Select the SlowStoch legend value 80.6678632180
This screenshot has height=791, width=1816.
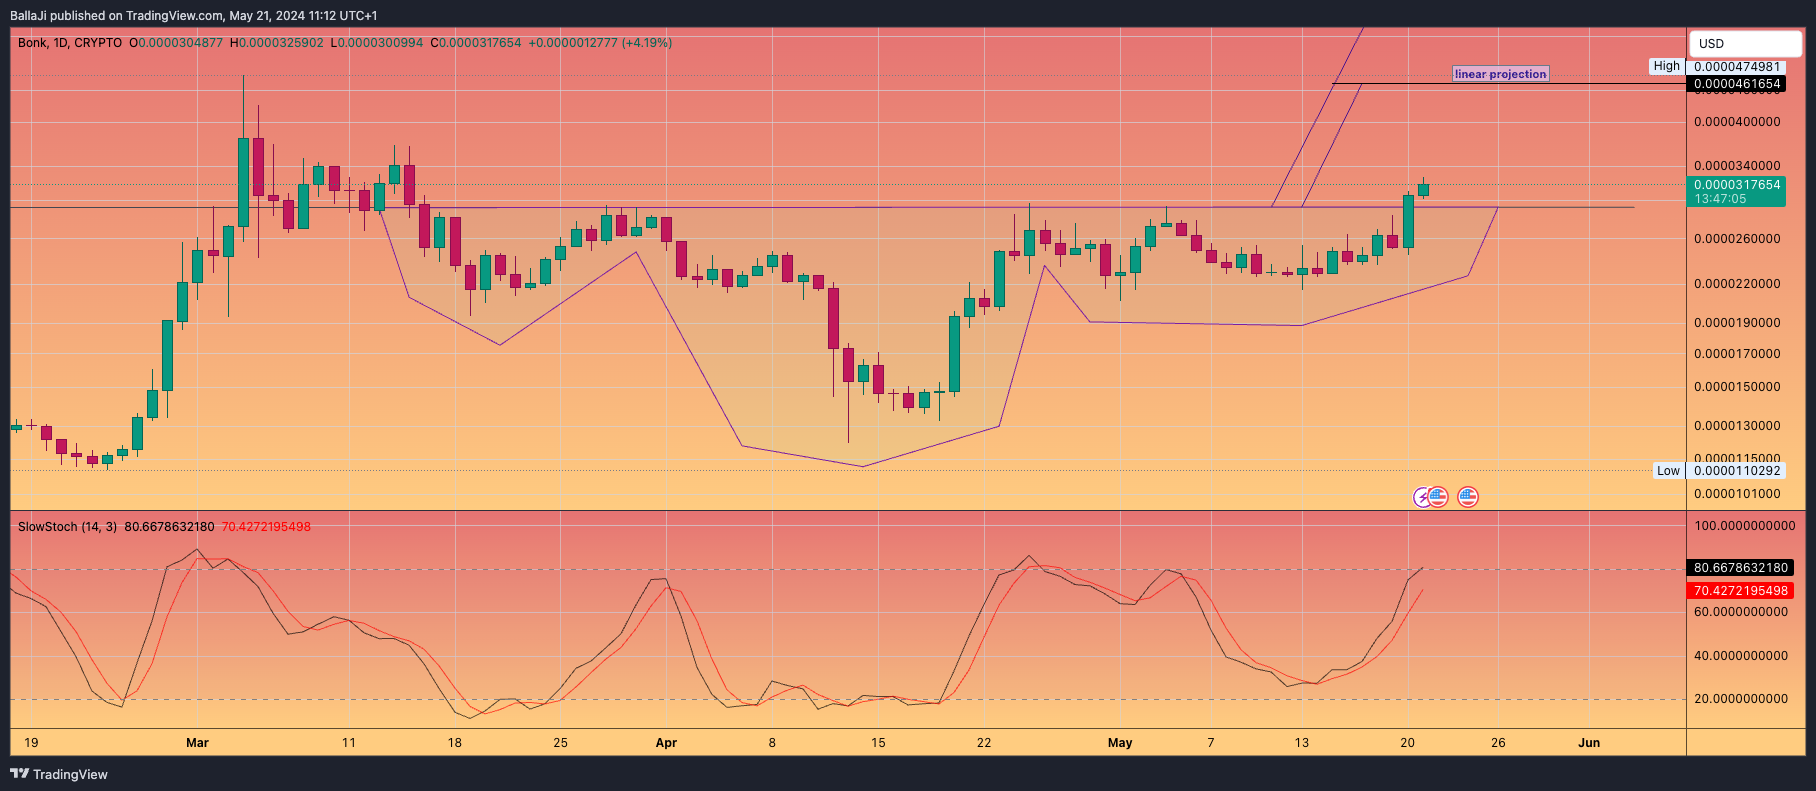pos(169,527)
